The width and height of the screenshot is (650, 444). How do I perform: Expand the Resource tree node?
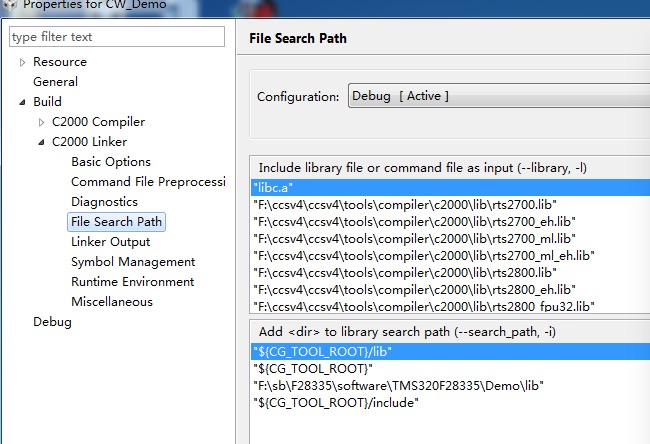coord(22,62)
